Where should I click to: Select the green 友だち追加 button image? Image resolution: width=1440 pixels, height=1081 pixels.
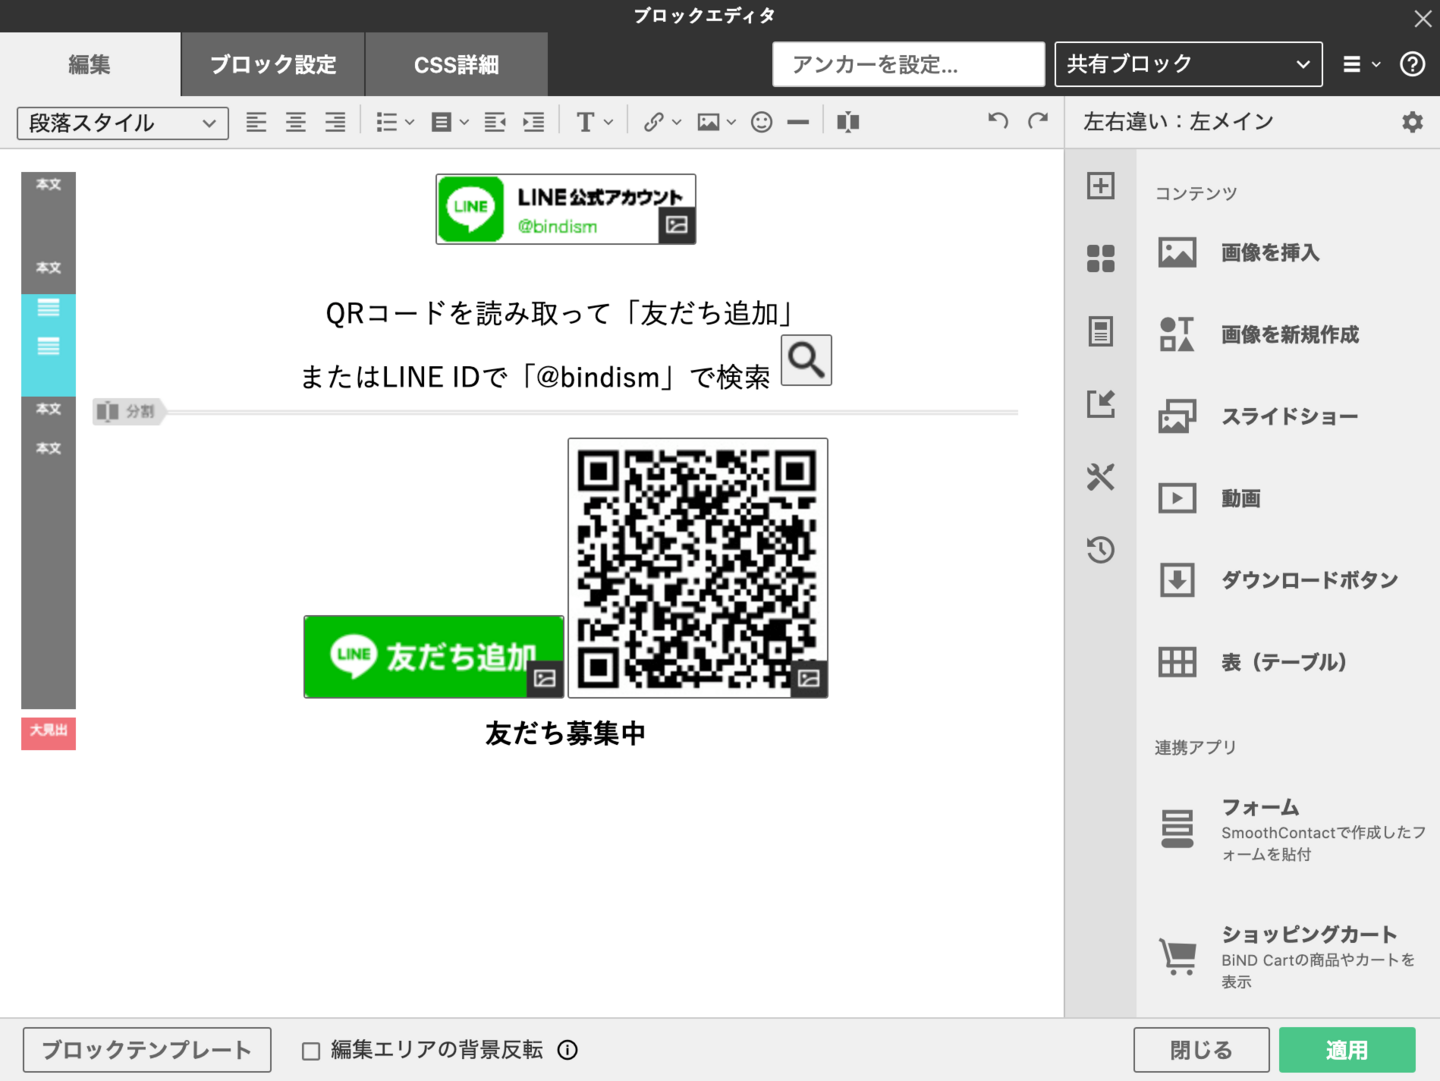tap(433, 656)
